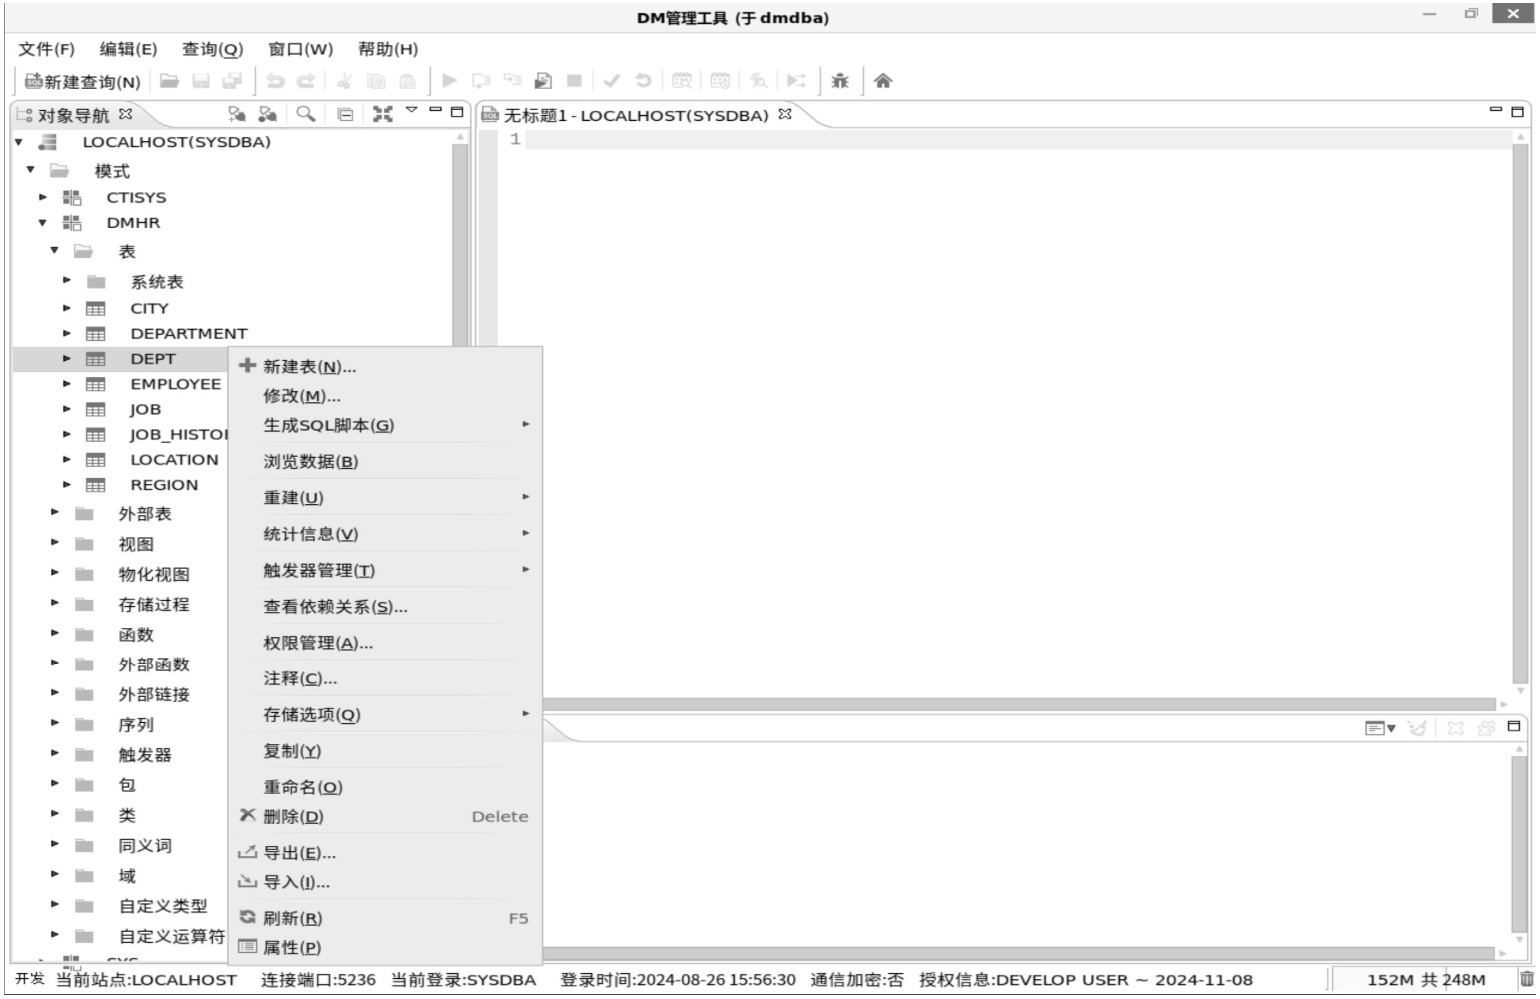
Task: Choose 删除(D) in the context menu
Action: pos(293,817)
